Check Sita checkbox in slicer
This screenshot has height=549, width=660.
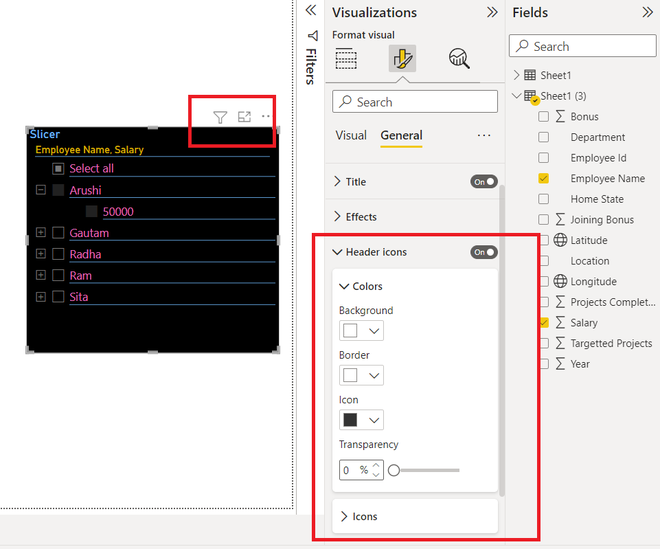point(58,296)
